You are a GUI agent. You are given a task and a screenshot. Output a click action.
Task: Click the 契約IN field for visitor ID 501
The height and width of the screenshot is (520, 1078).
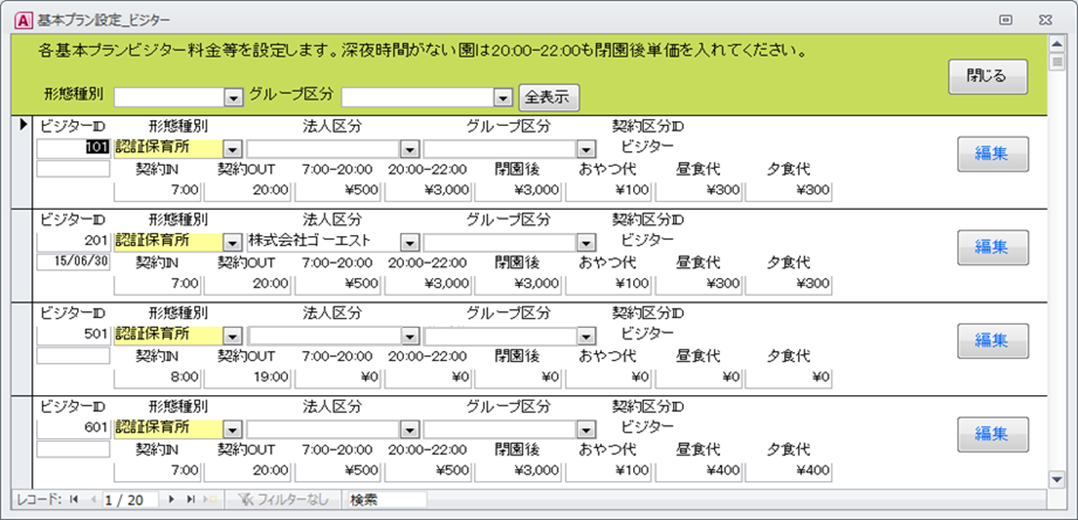point(158,377)
